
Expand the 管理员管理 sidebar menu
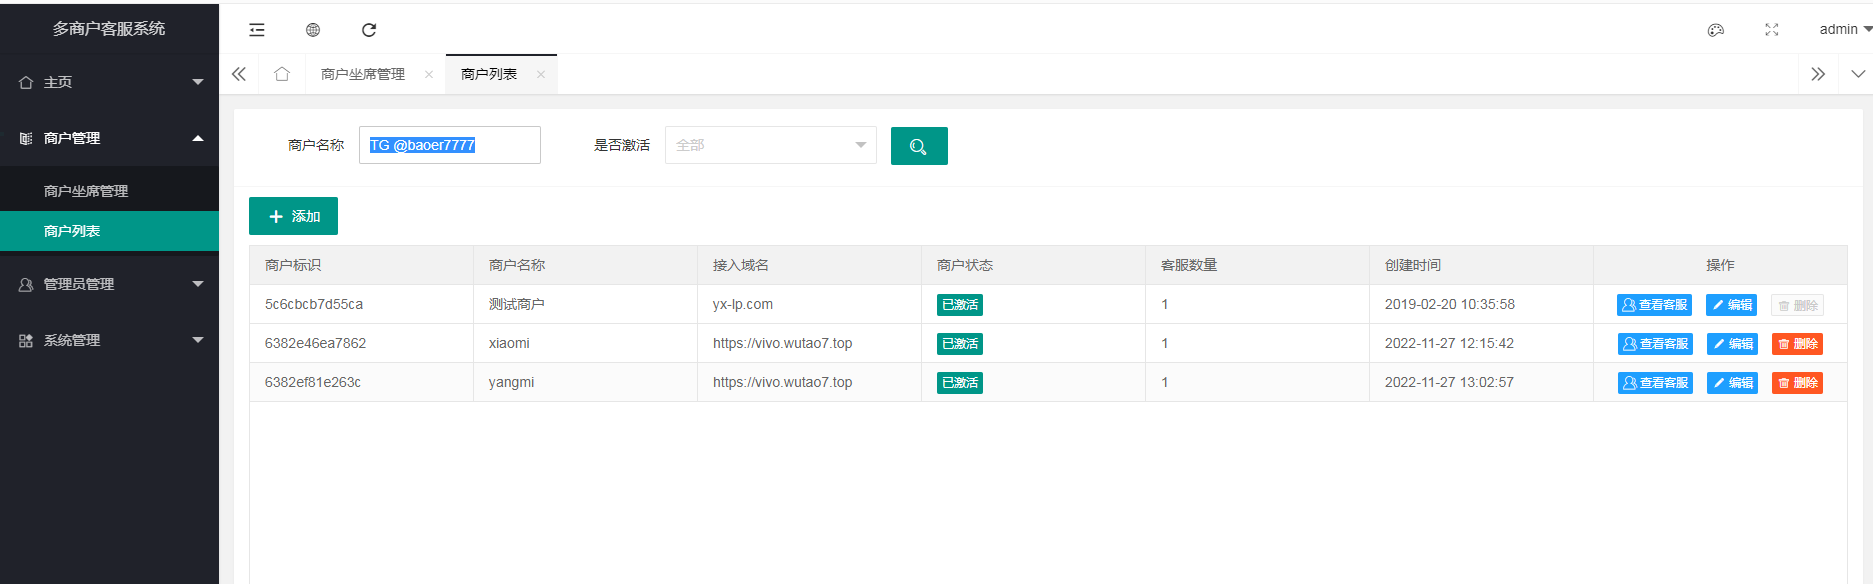pyautogui.click(x=109, y=284)
